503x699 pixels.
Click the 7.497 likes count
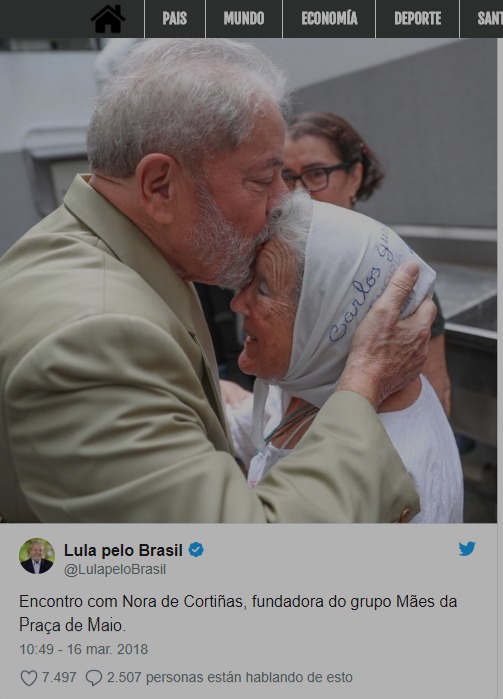click(x=59, y=678)
